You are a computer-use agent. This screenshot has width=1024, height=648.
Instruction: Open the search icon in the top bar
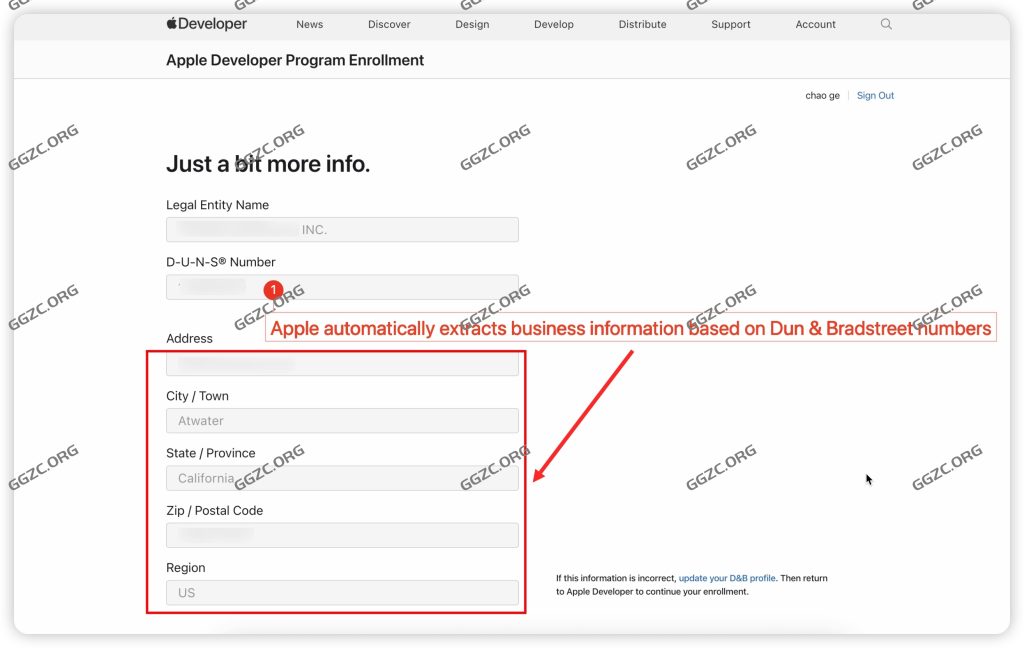coord(886,24)
